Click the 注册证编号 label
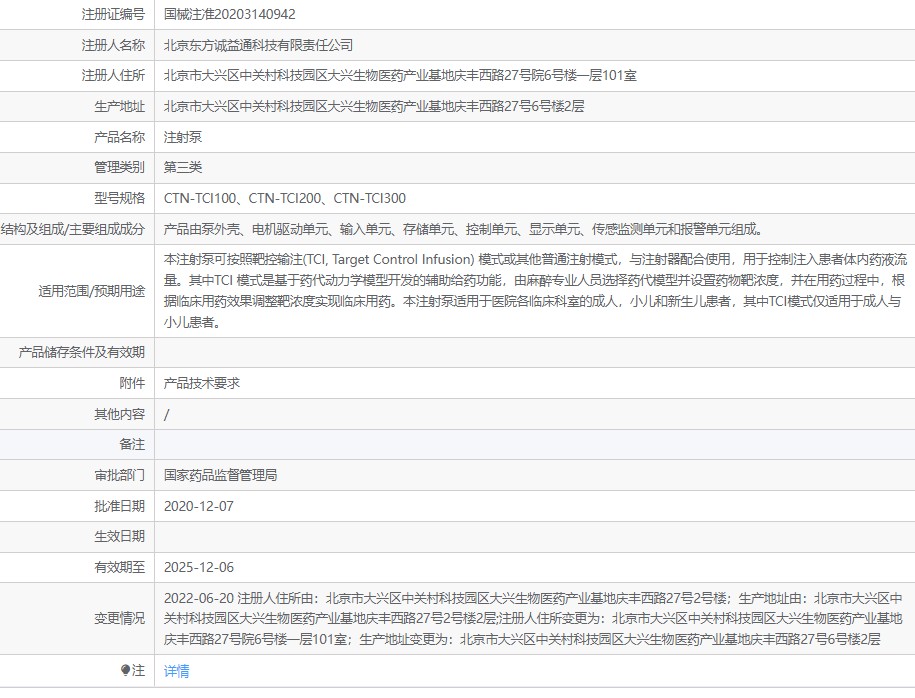The height and width of the screenshot is (698, 915). [x=113, y=15]
